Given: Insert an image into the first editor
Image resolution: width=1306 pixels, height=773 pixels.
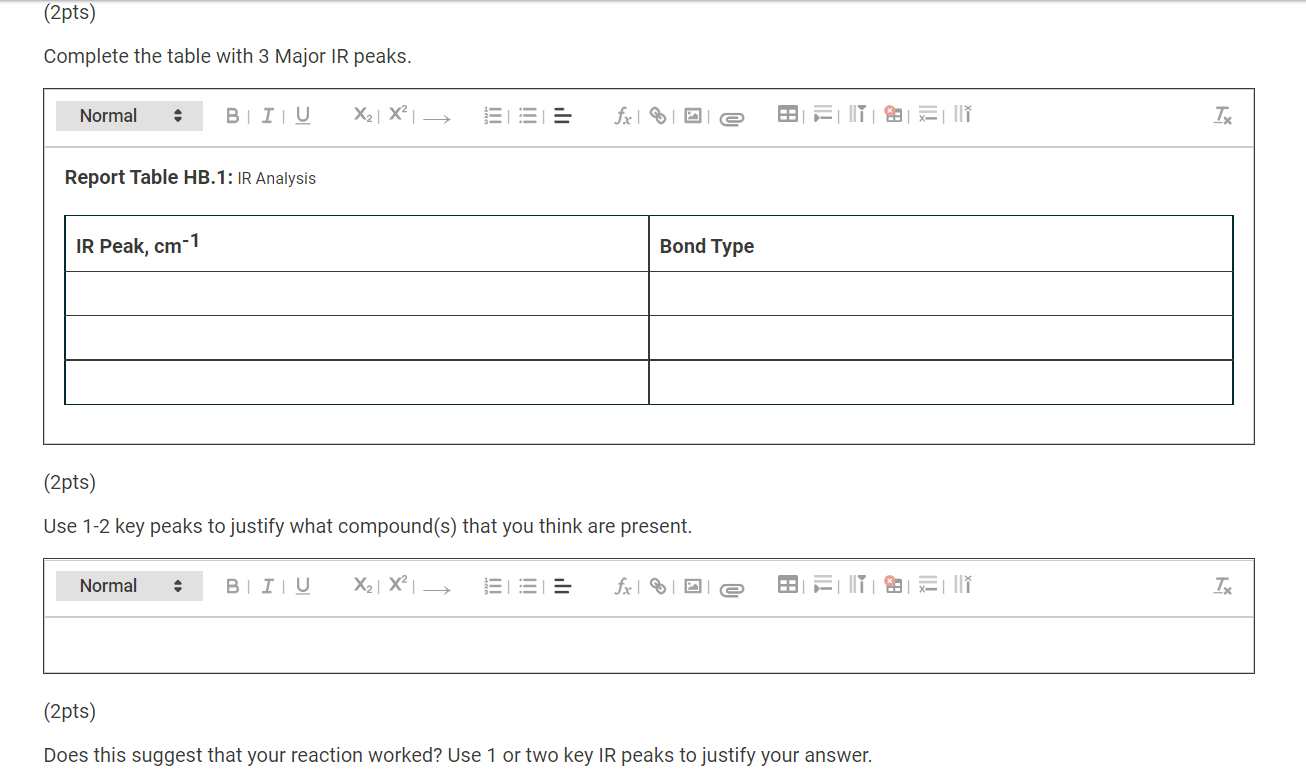Looking at the screenshot, I should click(693, 116).
